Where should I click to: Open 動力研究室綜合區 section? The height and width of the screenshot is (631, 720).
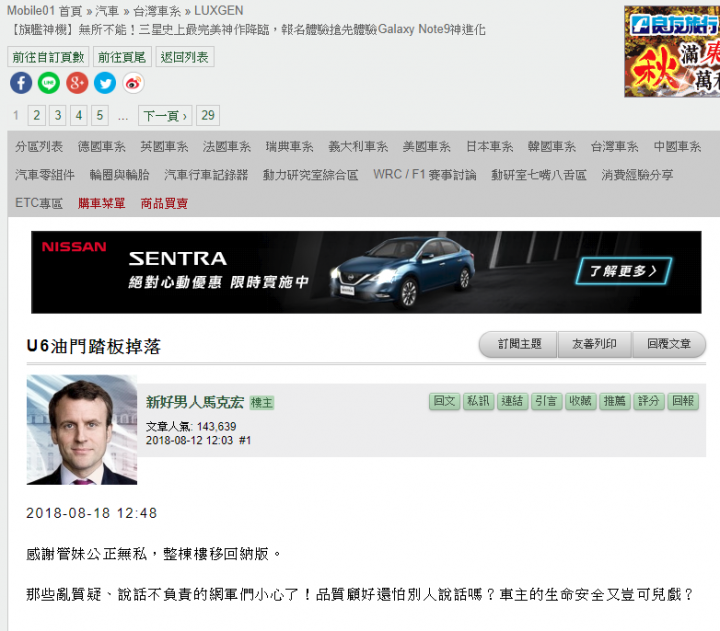(310, 175)
